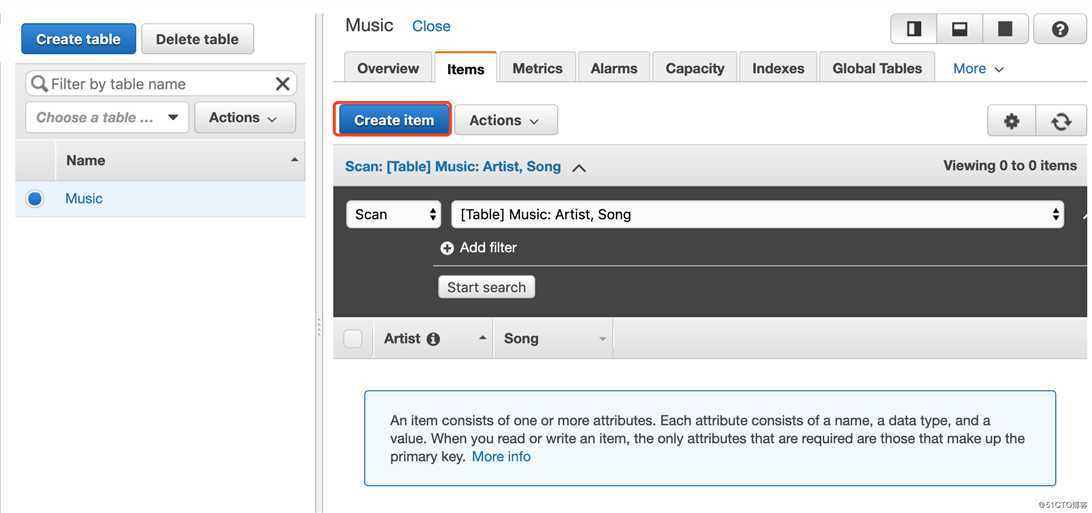
Task: Switch to split side-by-side panel layout icon
Action: 914,29
